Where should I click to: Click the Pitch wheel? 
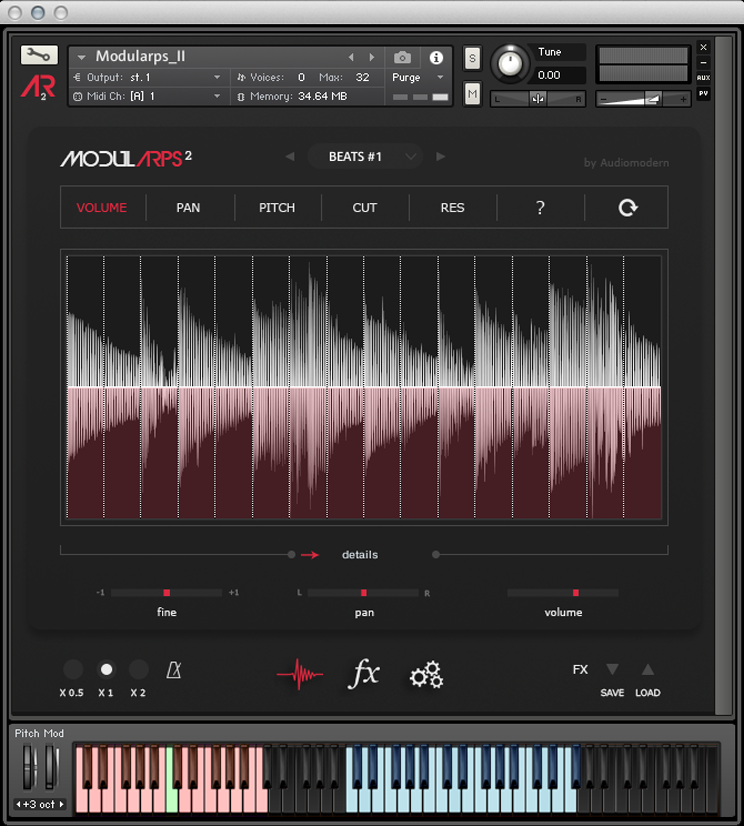tap(29, 766)
